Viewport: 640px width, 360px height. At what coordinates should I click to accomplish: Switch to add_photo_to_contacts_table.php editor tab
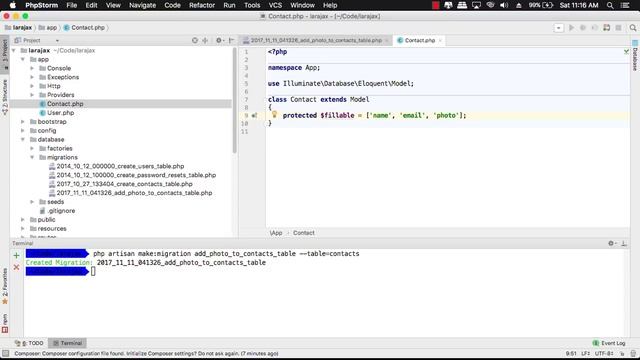click(x=316, y=40)
